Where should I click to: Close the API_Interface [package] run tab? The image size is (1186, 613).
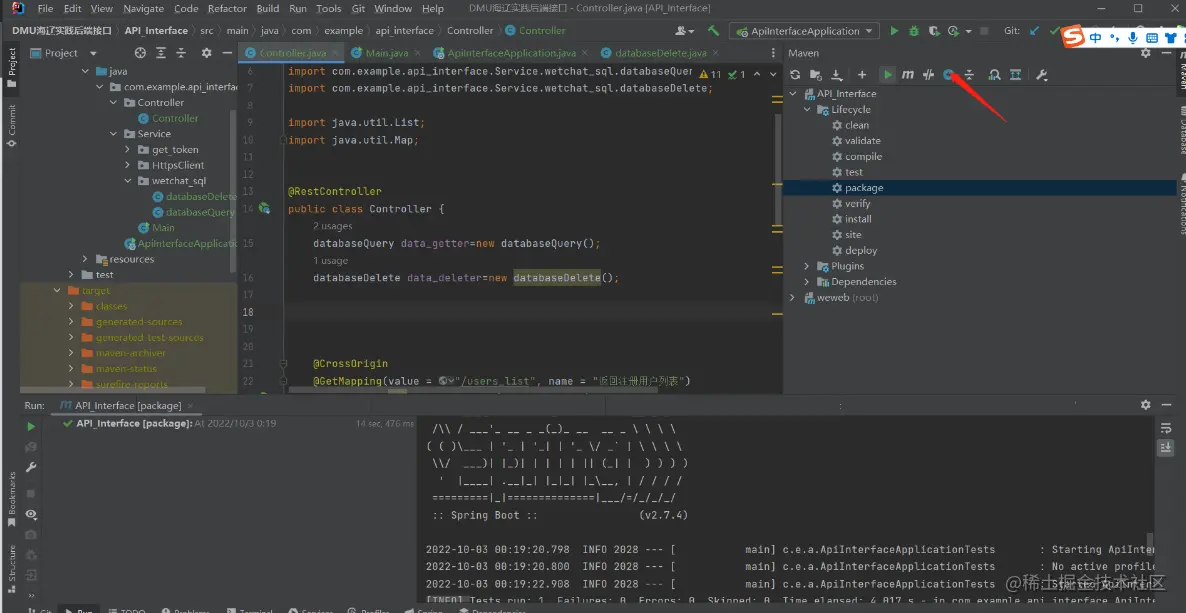(x=192, y=406)
